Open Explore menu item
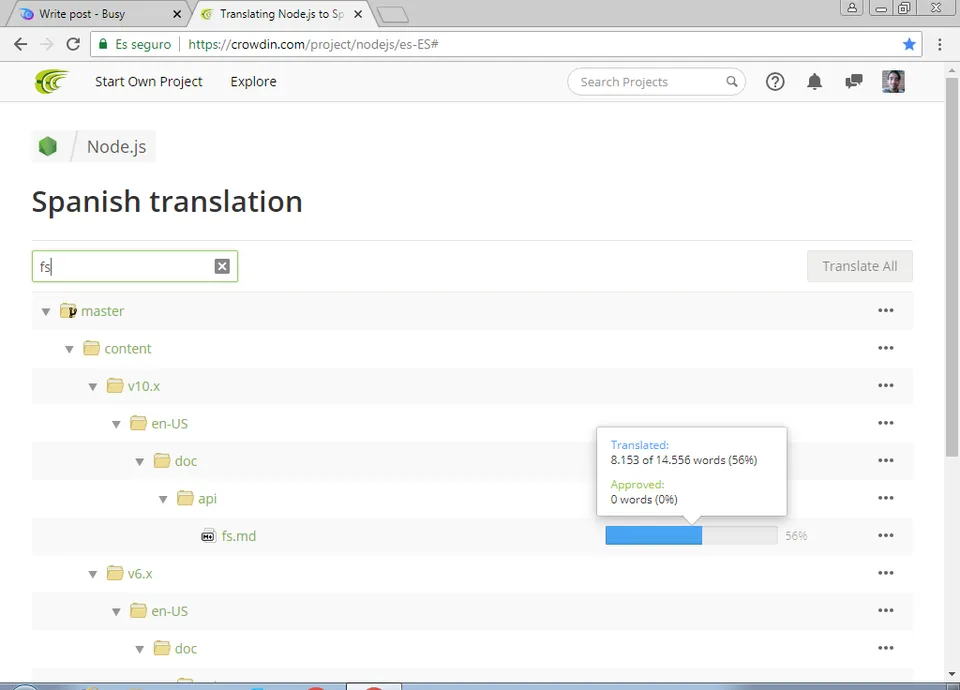This screenshot has width=960, height=690. 253,81
